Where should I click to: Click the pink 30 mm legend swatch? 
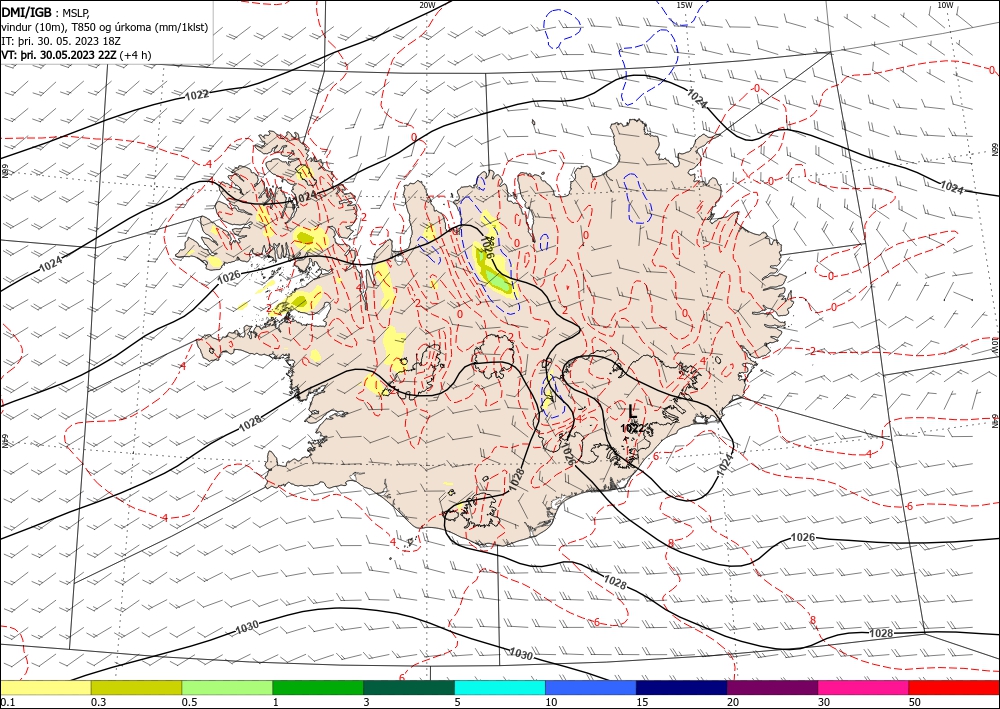tap(864, 687)
